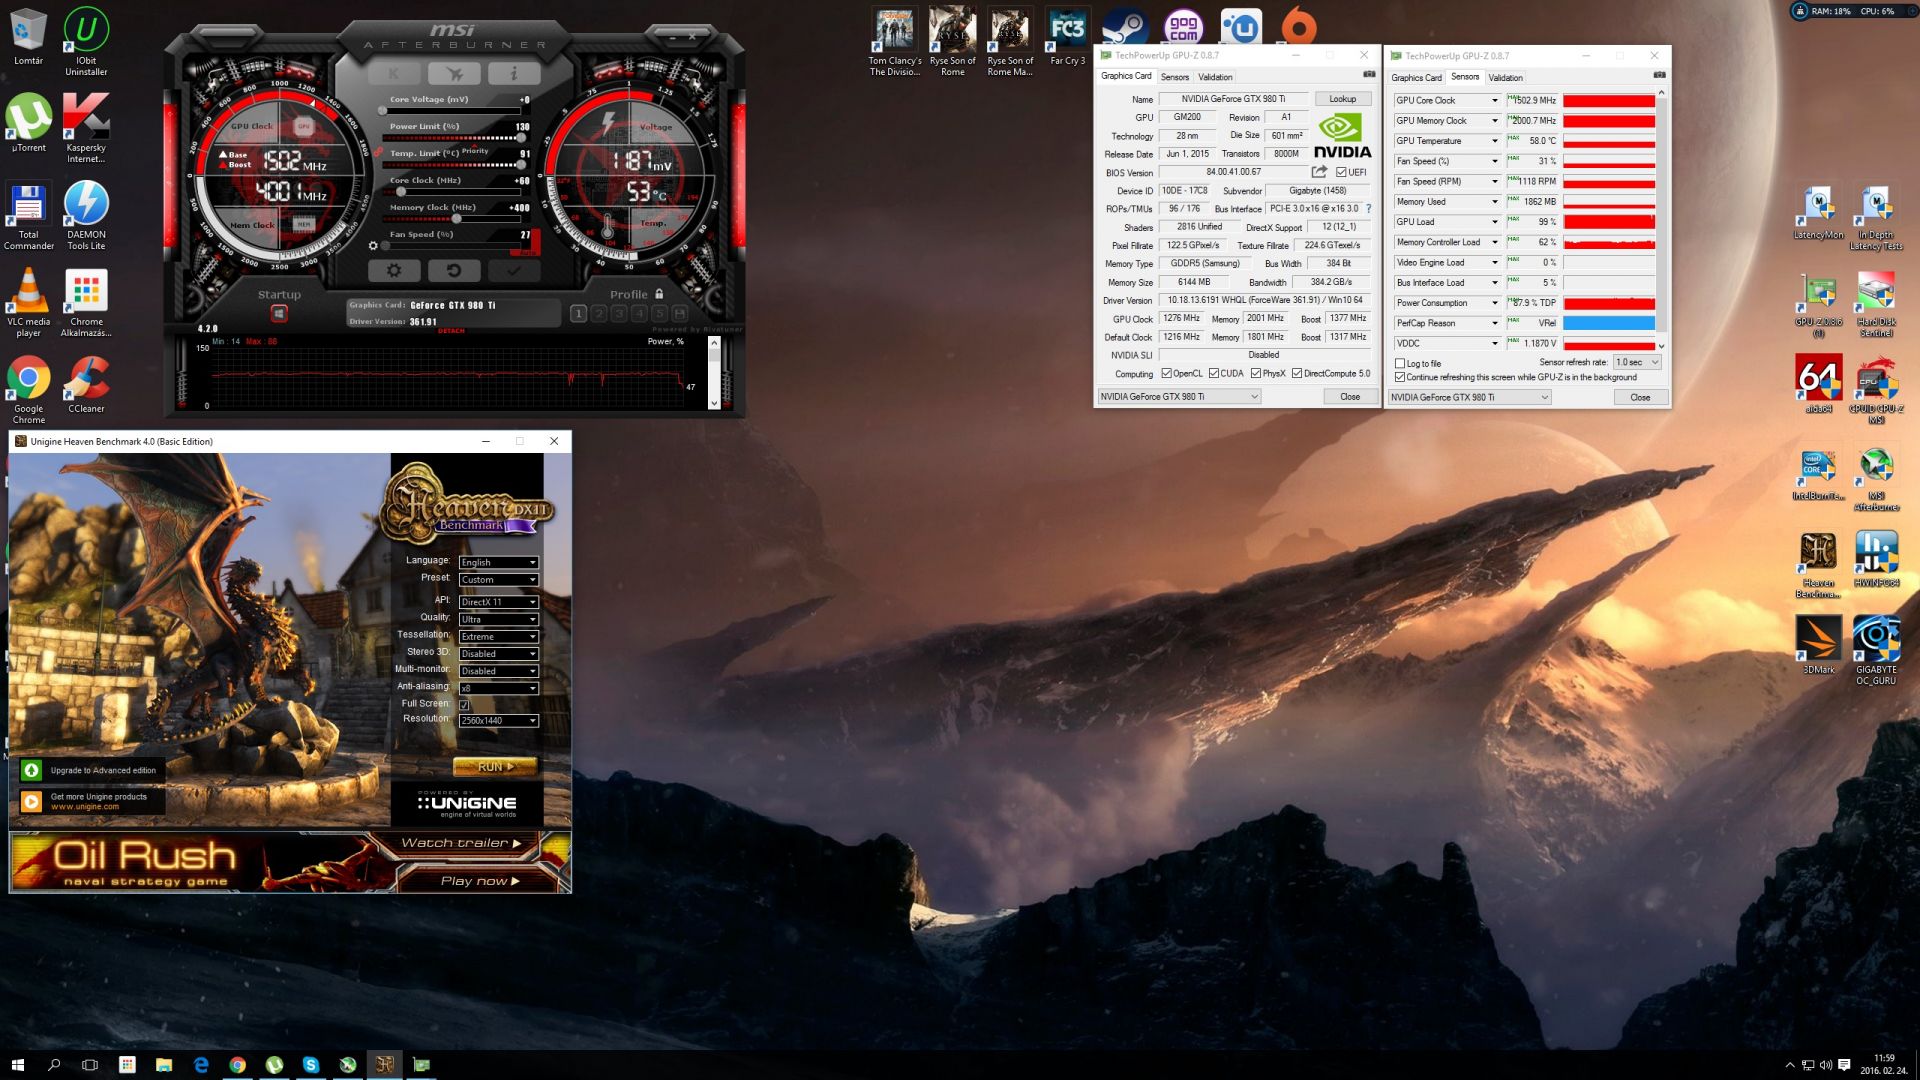Adjust the Core Clock slider handle

[401, 192]
